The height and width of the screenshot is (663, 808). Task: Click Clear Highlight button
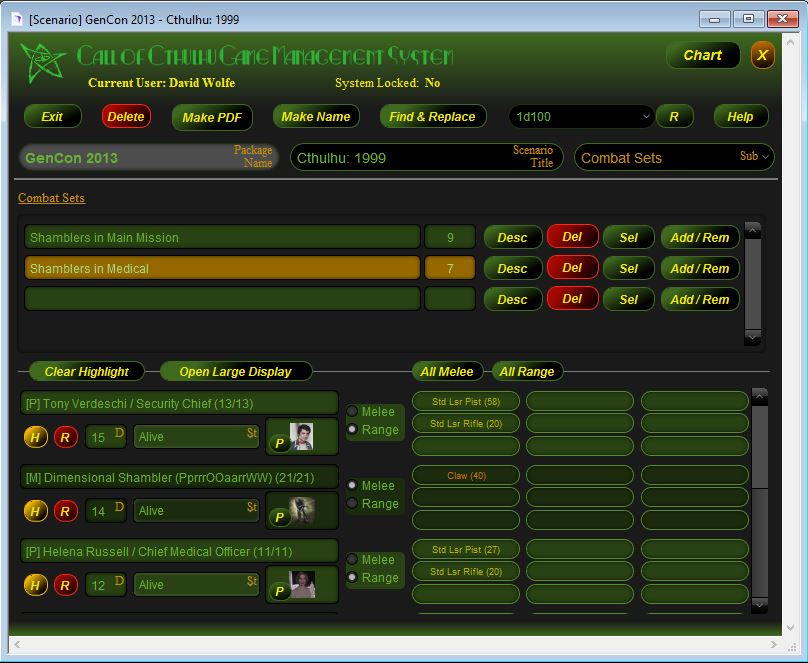[x=87, y=371]
